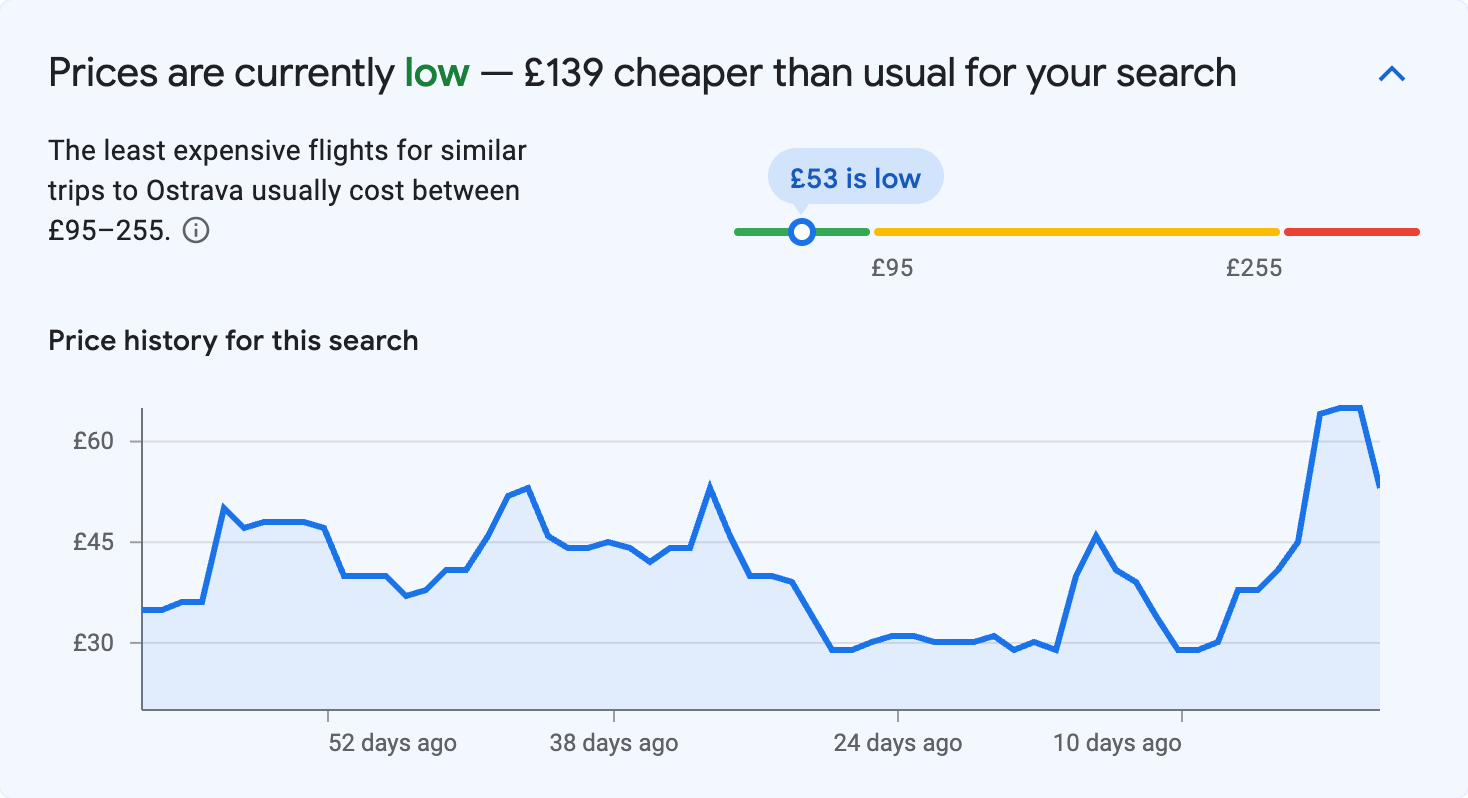Click the circular info icon beside £95–255

(197, 231)
